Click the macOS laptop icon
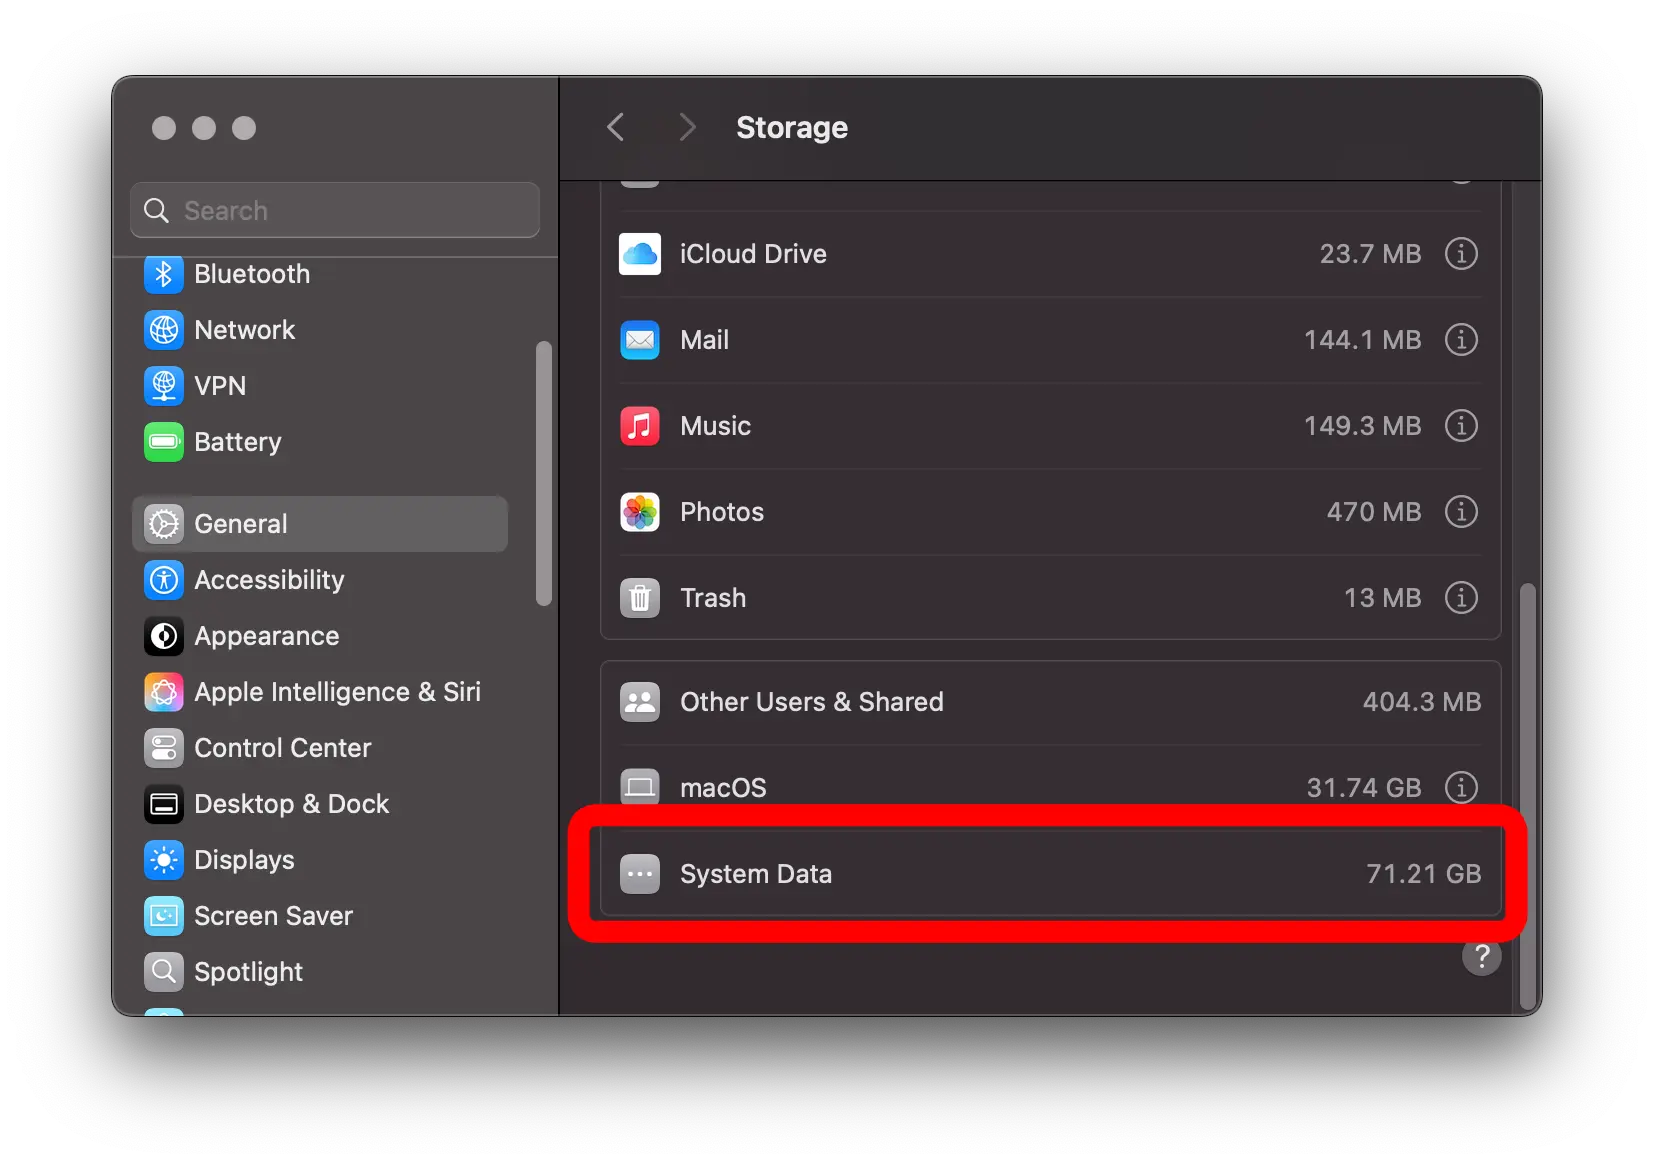The width and height of the screenshot is (1654, 1164). pos(640,788)
